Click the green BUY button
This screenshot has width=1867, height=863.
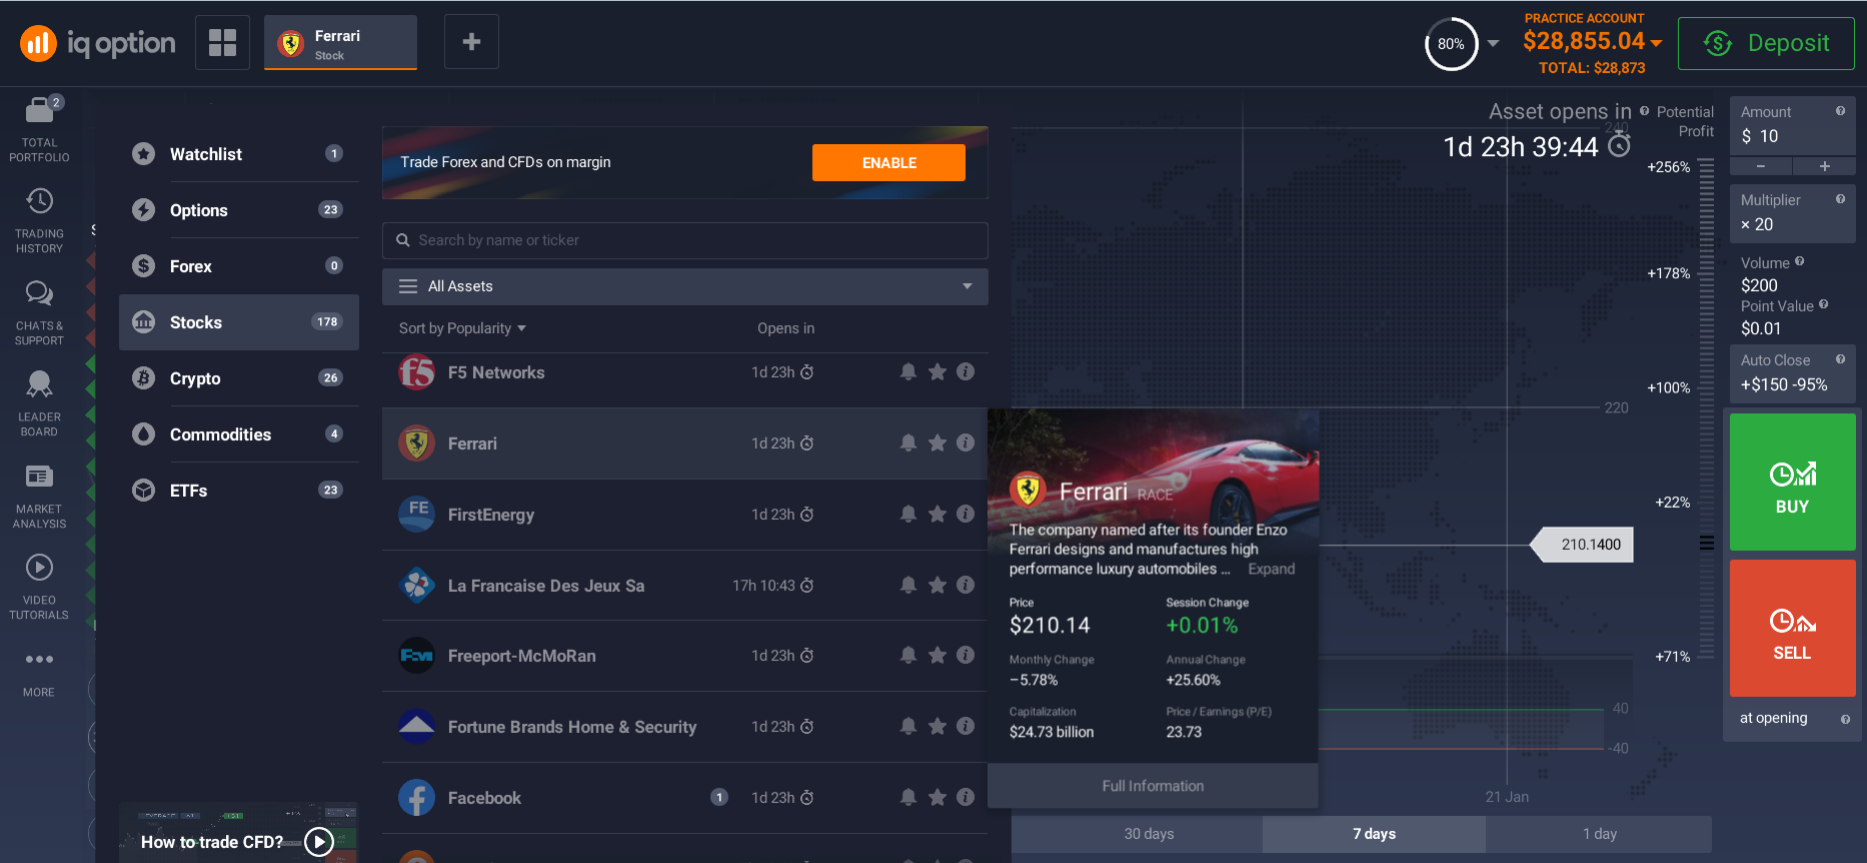1792,482
